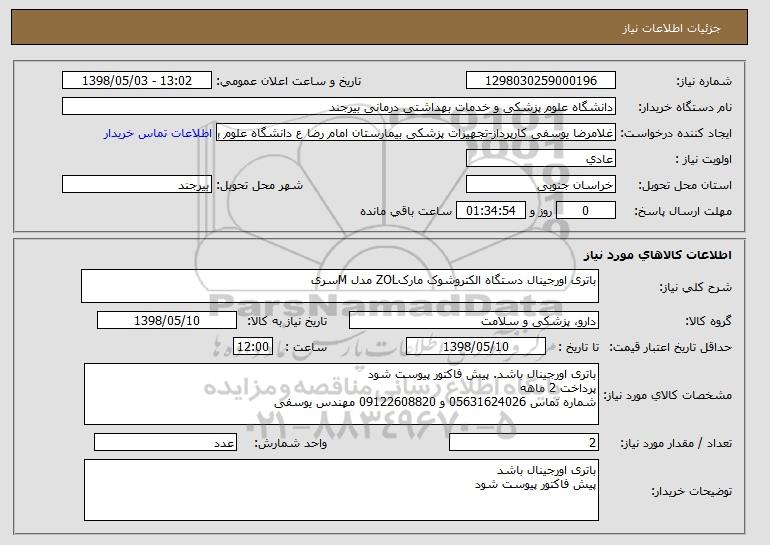Open the اطلاعات تماس خریدار link
The image size is (770, 545).
pos(158,133)
